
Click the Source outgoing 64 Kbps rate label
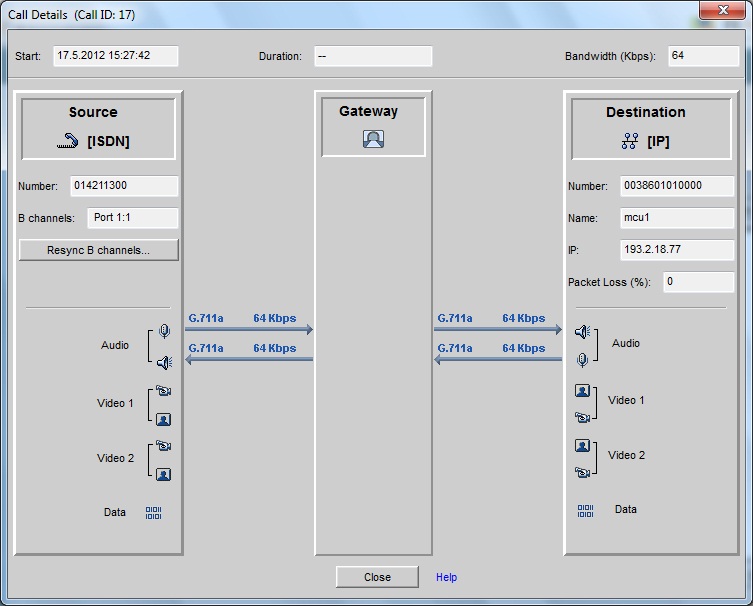point(275,318)
